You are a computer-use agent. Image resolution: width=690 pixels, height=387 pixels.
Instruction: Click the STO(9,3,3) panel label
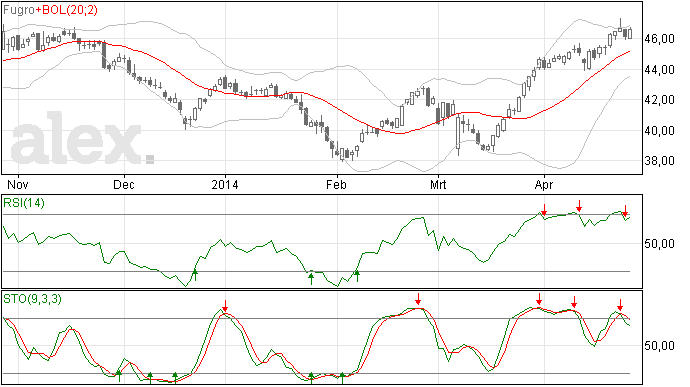(x=33, y=299)
